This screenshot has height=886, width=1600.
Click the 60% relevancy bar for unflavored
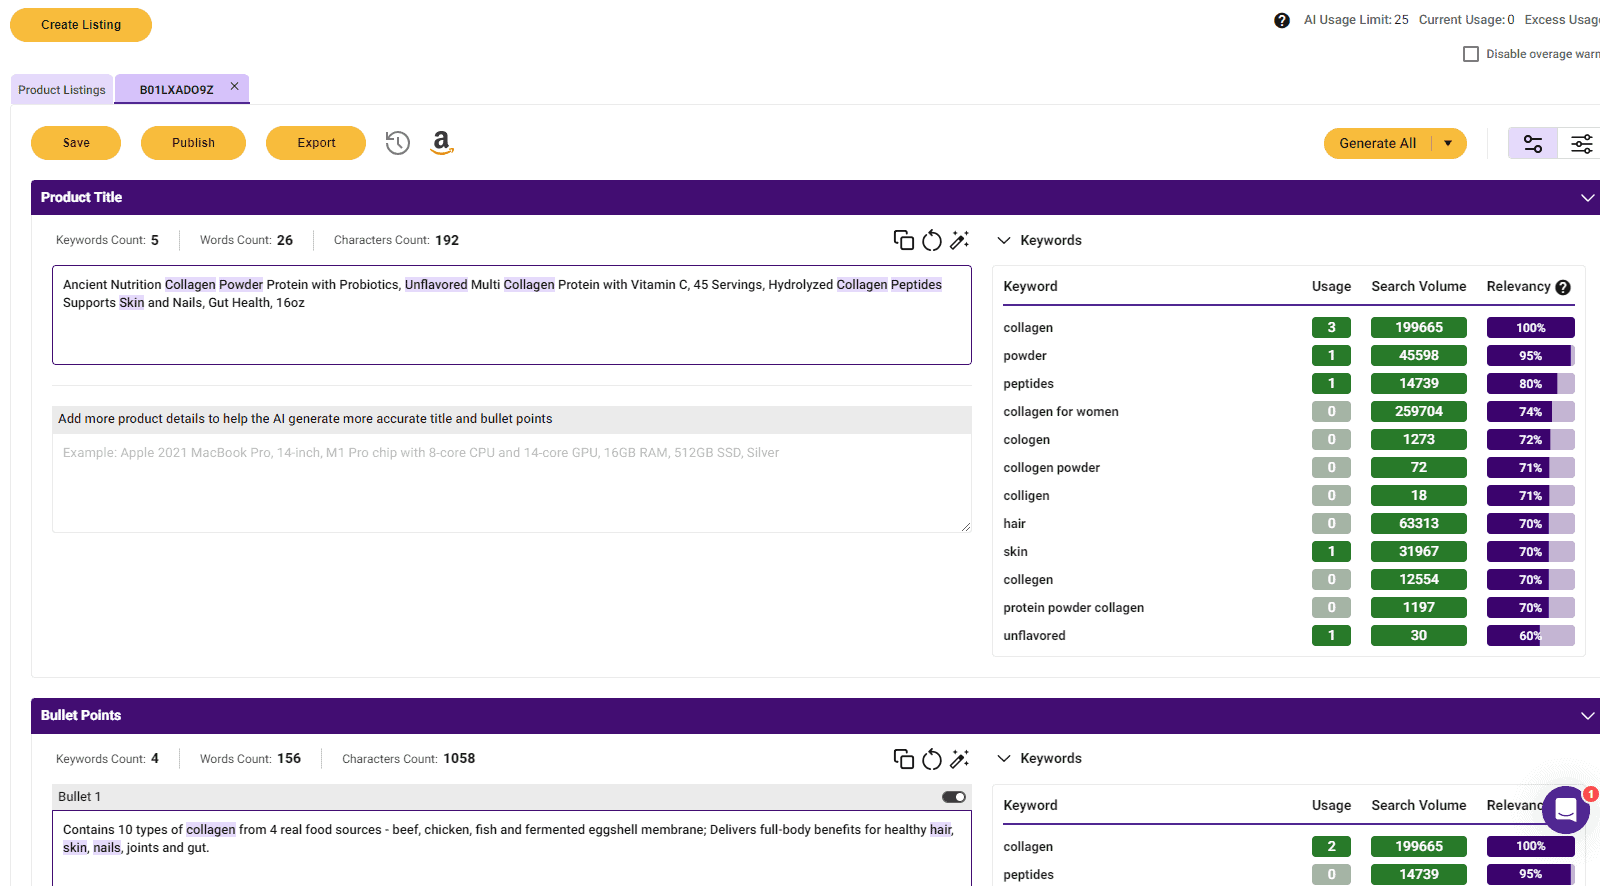pos(1530,636)
